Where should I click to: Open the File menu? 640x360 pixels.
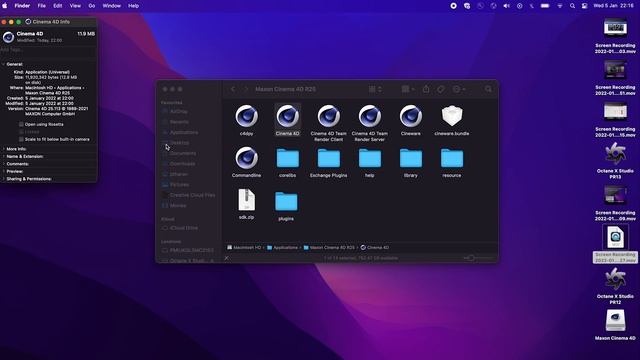click(x=42, y=6)
